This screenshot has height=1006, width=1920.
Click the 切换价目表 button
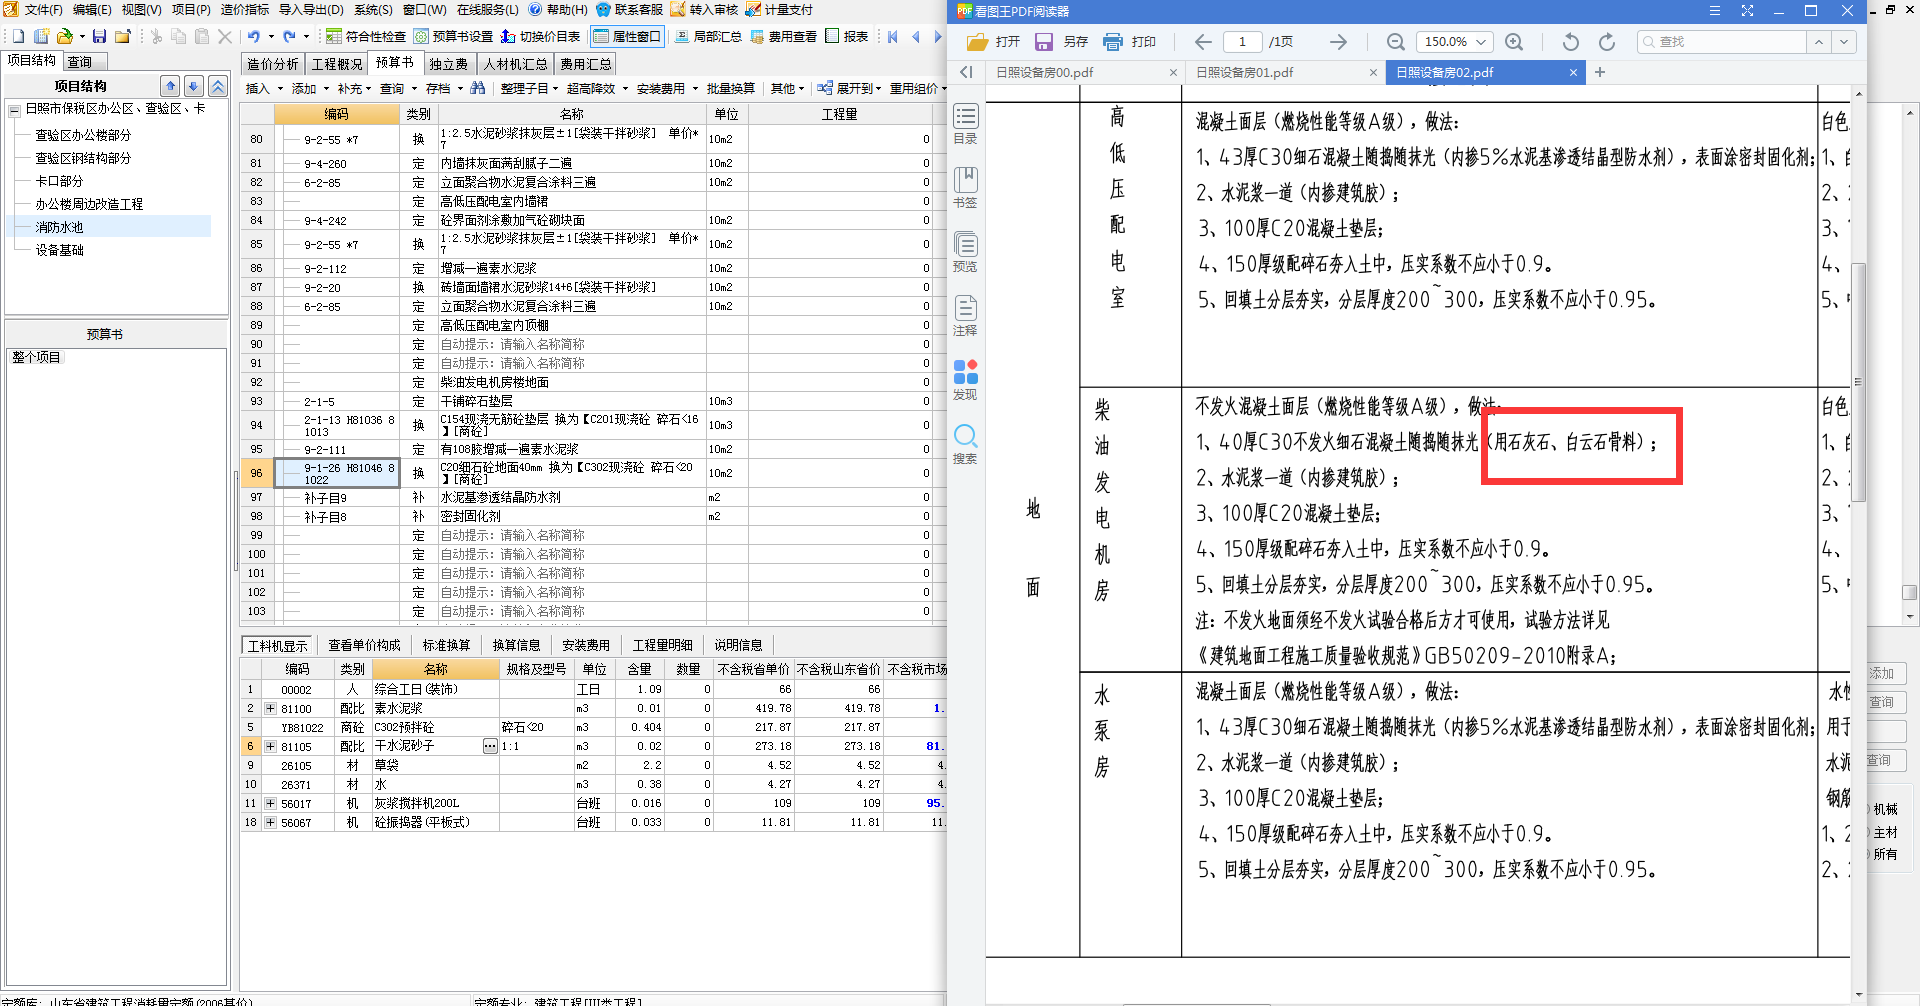541,36
